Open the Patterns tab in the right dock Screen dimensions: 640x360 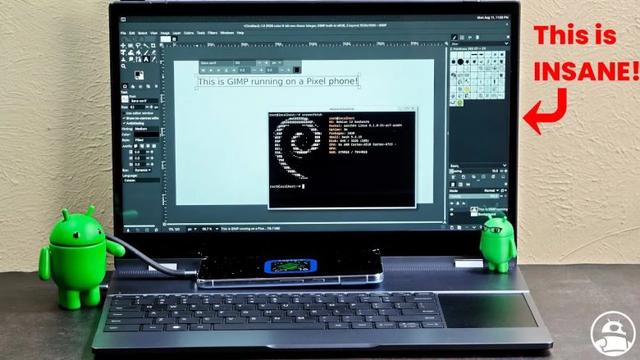pyautogui.click(x=462, y=37)
